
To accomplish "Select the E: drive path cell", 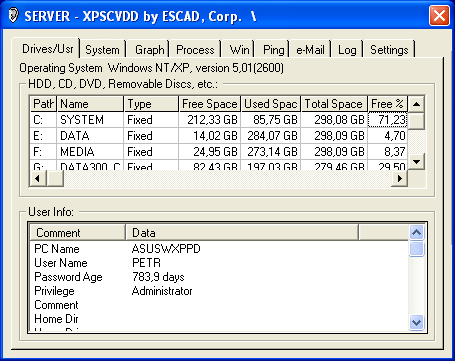I will 43,136.
